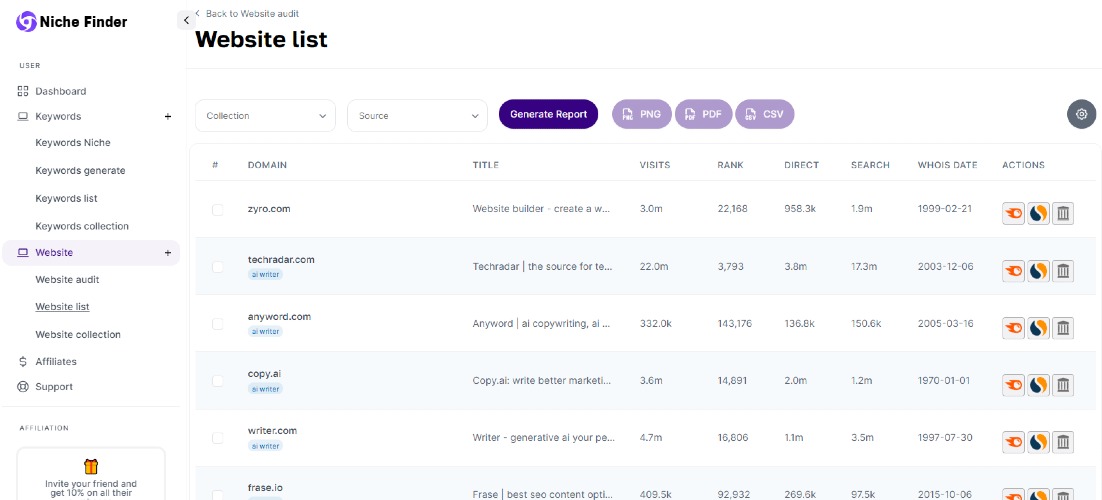Collapse sidebar with the arrow button
Image resolution: width=1102 pixels, height=500 pixels.
[186, 20]
